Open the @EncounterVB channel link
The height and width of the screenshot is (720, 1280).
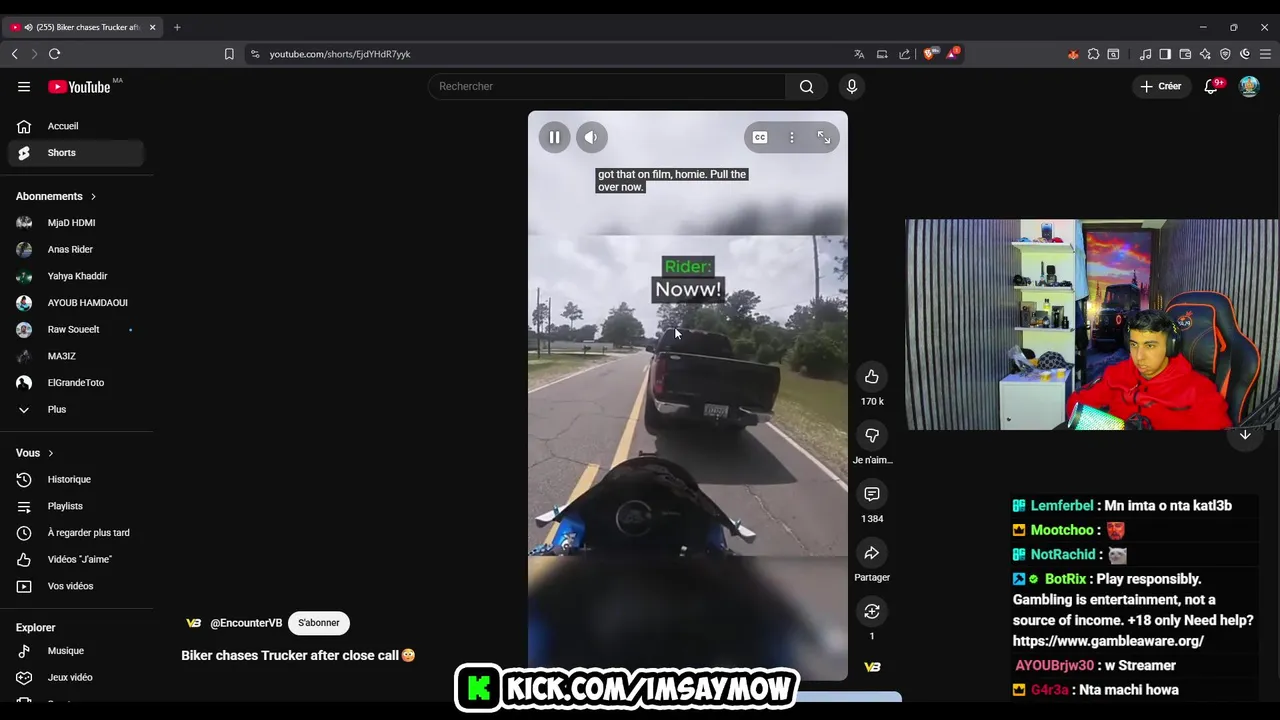click(x=246, y=623)
